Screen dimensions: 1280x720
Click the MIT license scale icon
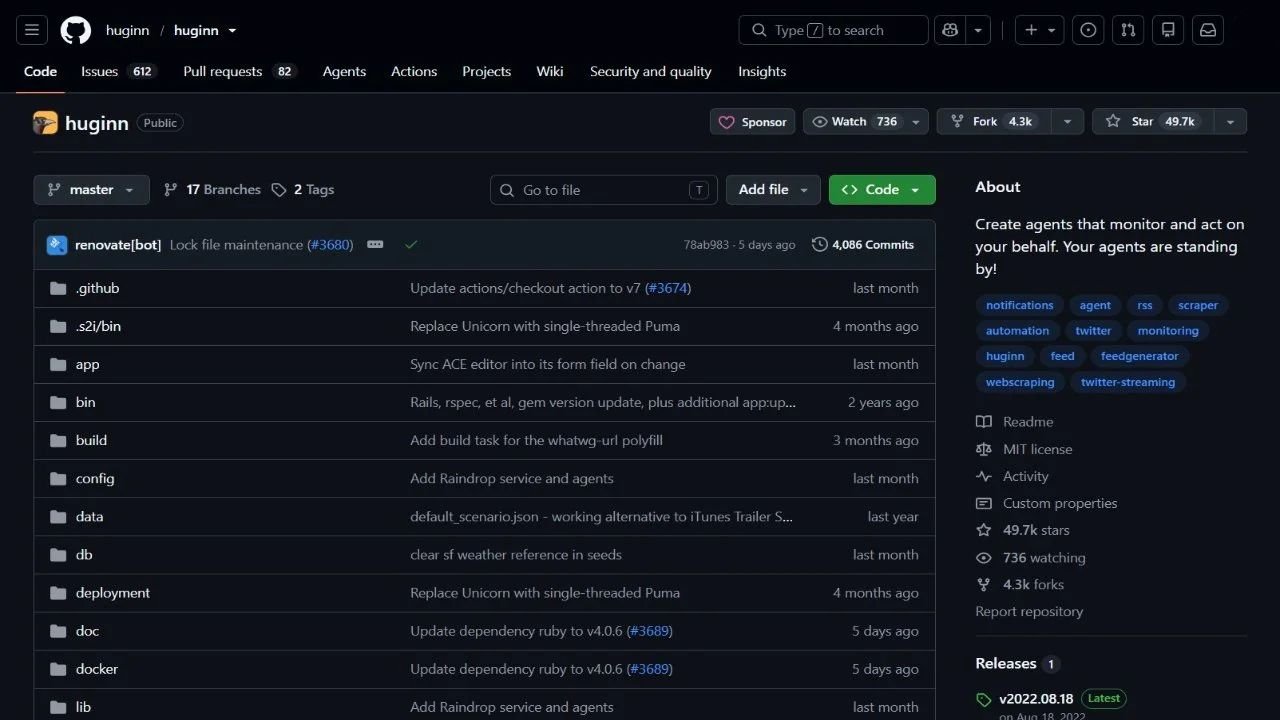click(984, 449)
